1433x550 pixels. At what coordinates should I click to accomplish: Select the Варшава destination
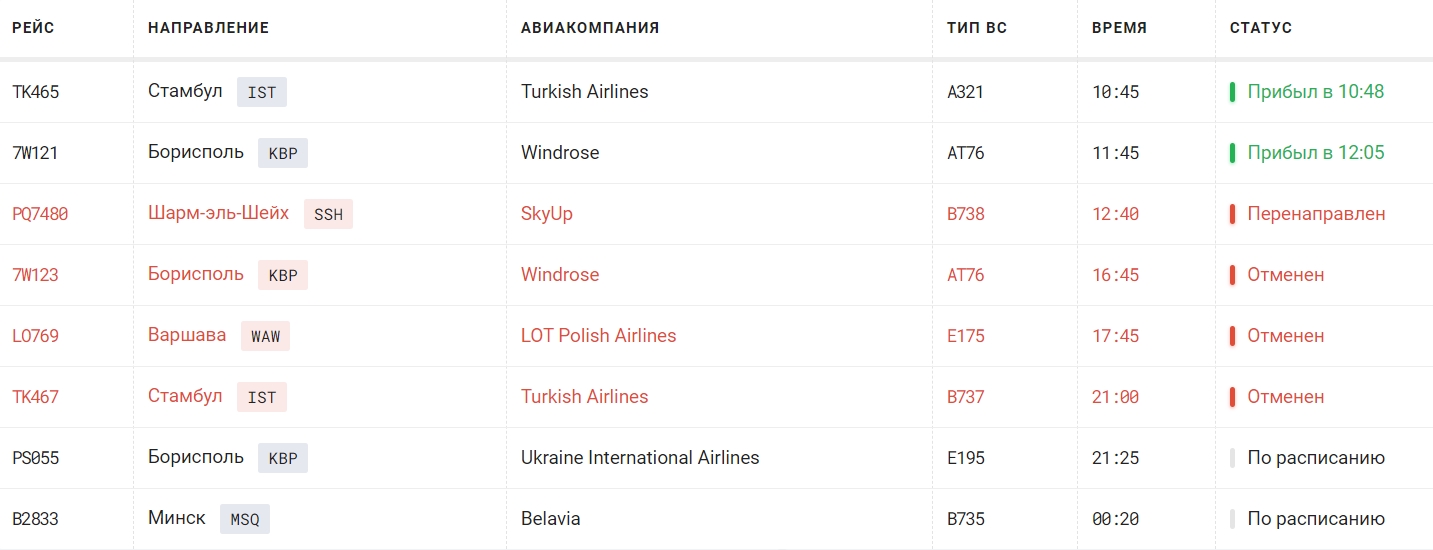point(187,335)
